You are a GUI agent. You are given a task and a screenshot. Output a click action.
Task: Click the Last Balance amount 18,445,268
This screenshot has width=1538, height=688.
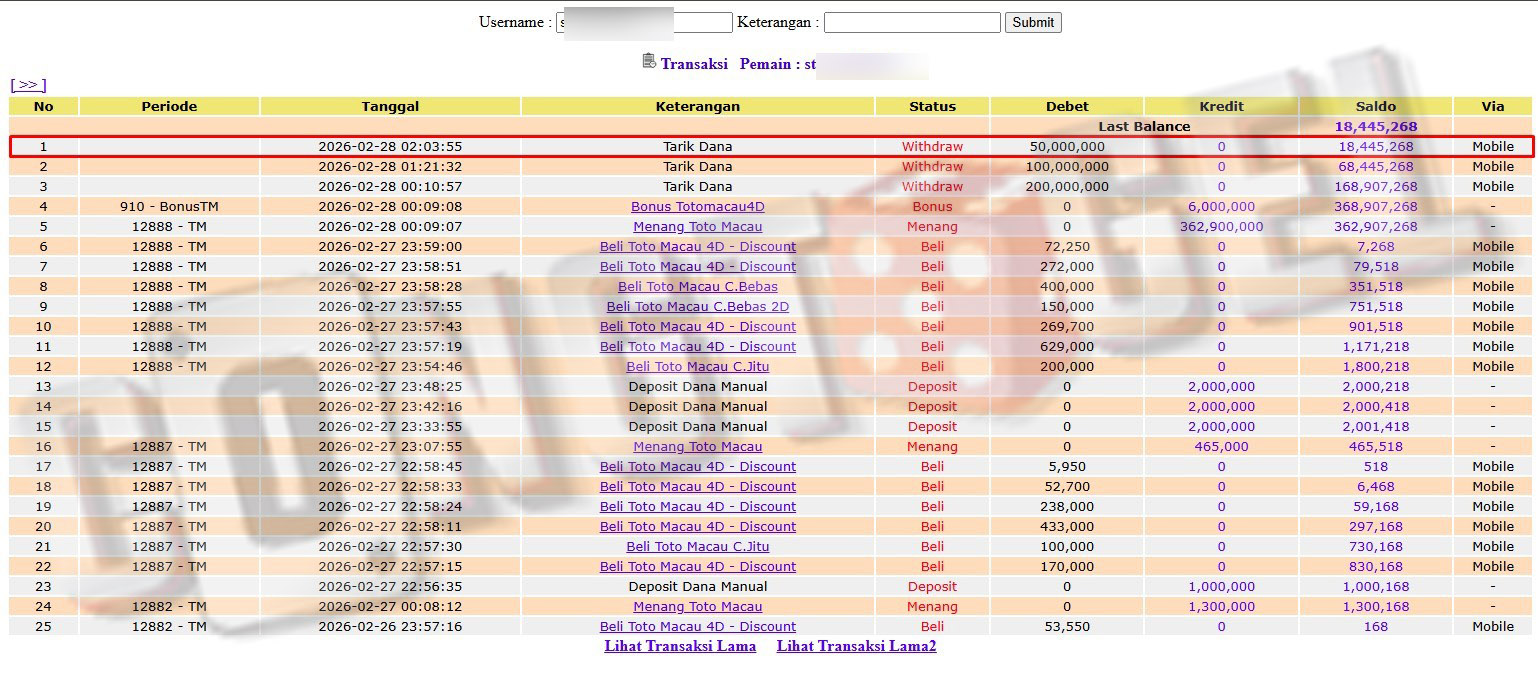pos(1375,127)
